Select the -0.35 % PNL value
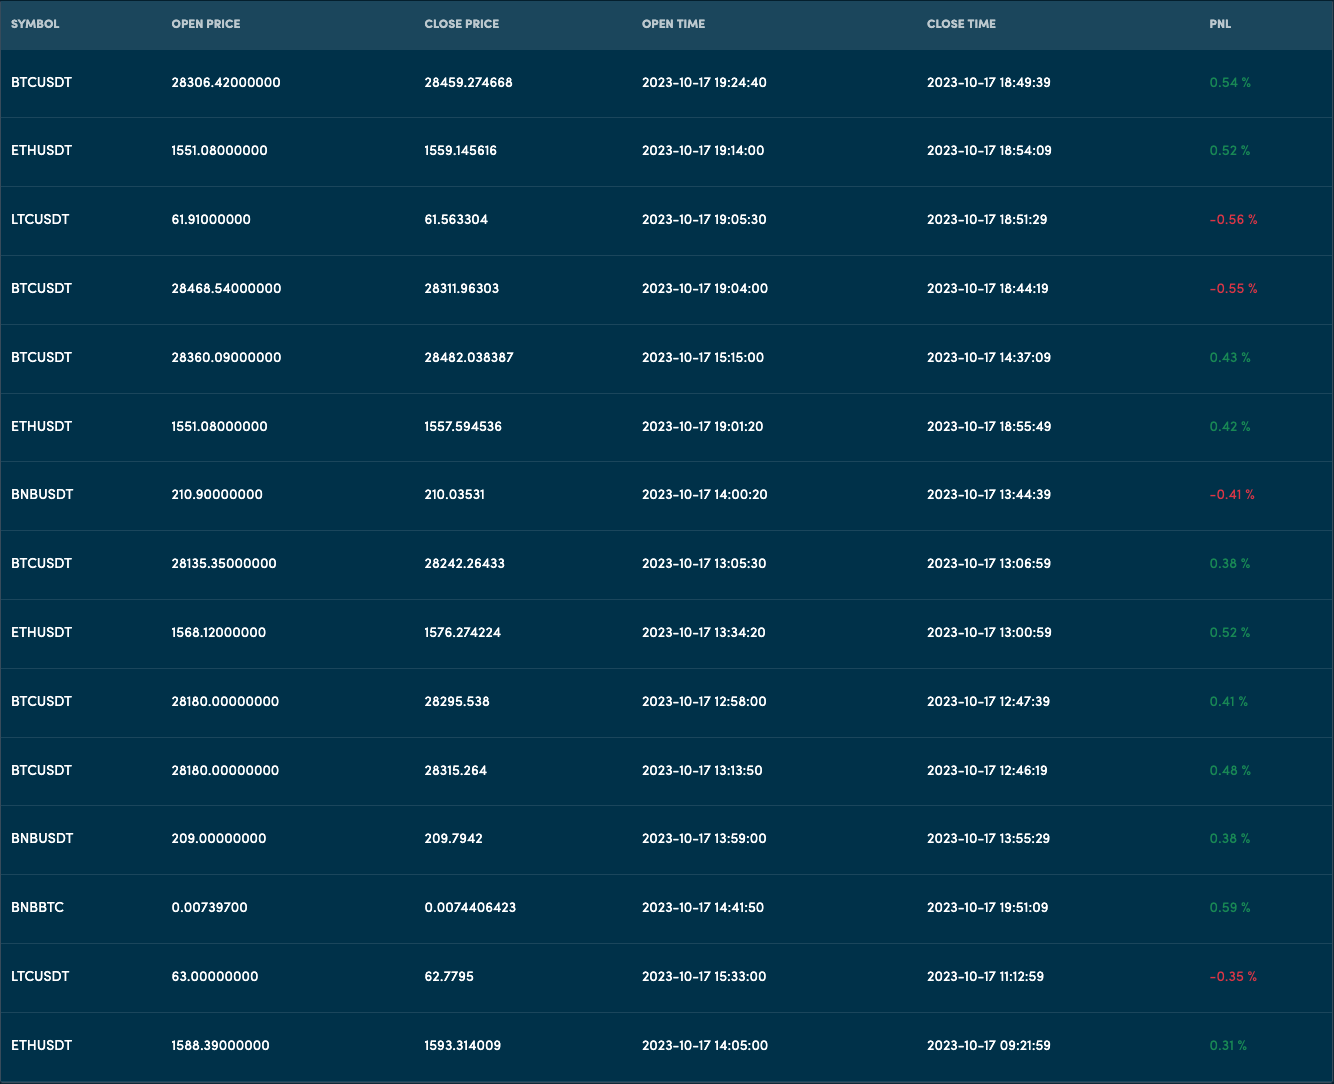 [x=1233, y=977]
